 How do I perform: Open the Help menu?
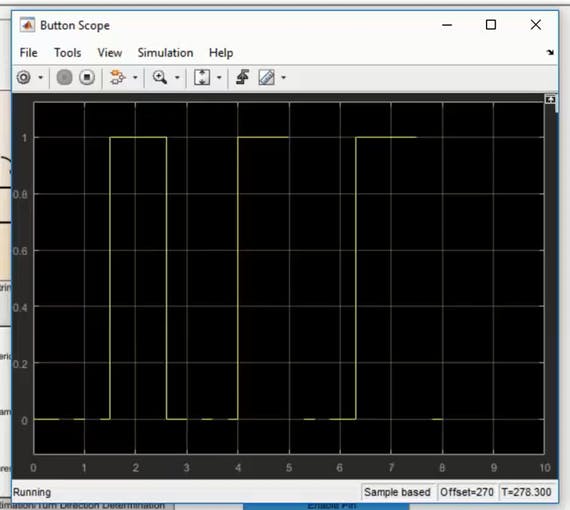(x=221, y=53)
